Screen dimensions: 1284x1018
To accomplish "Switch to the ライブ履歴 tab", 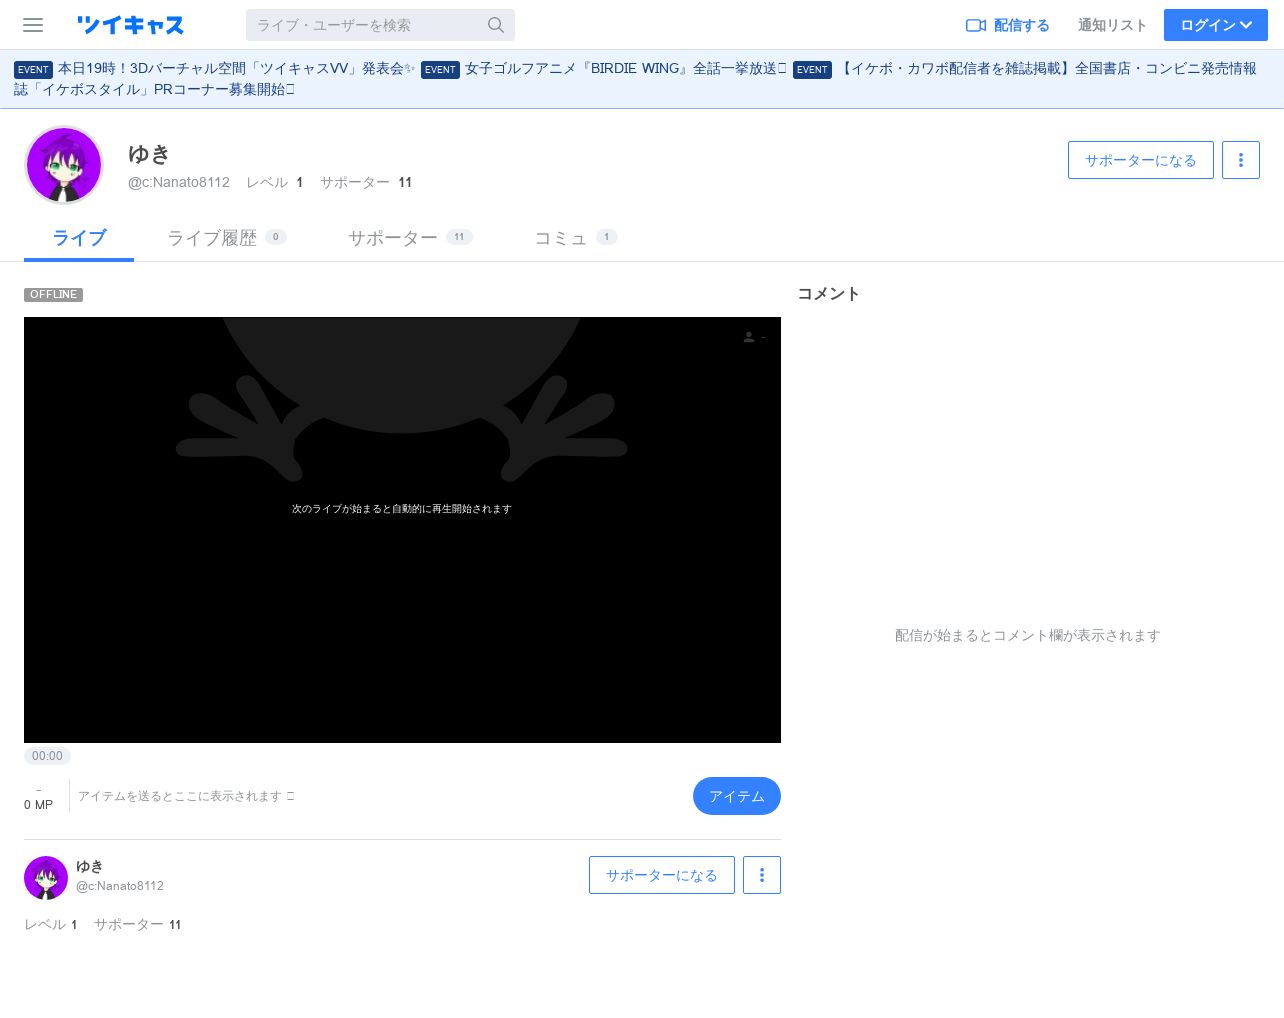I will pos(226,238).
